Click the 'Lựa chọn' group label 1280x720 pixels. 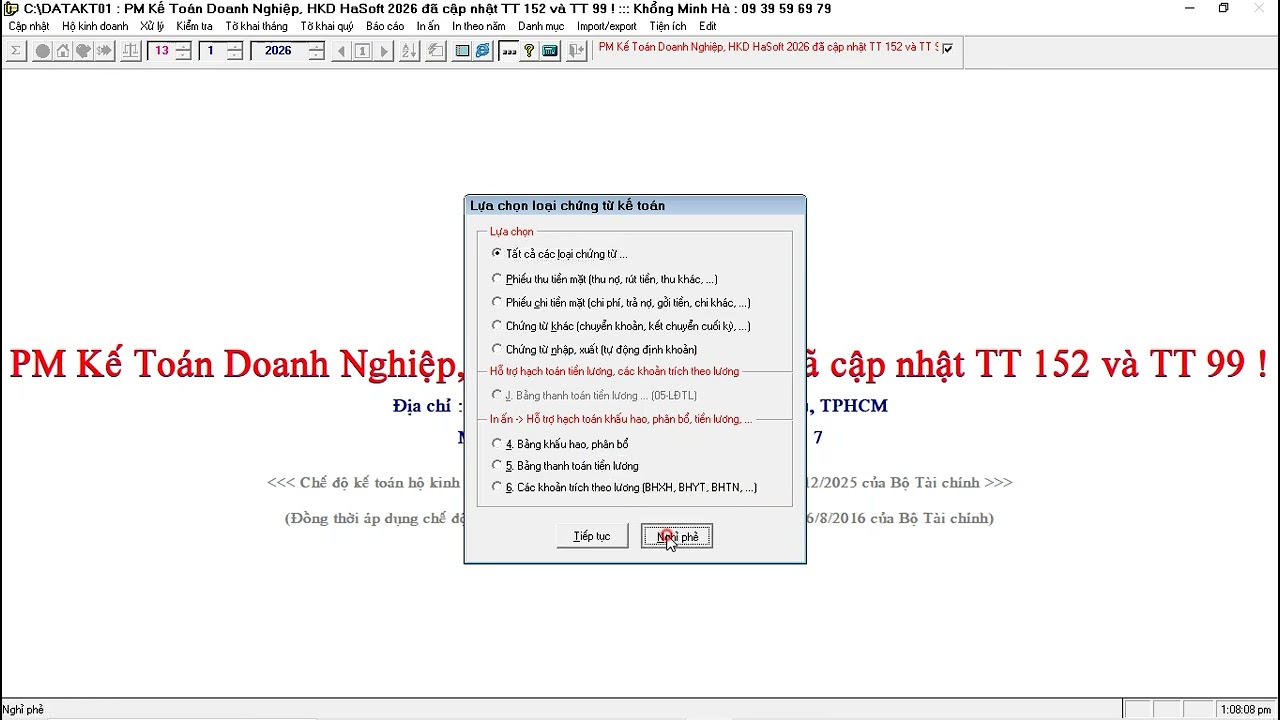pos(512,232)
